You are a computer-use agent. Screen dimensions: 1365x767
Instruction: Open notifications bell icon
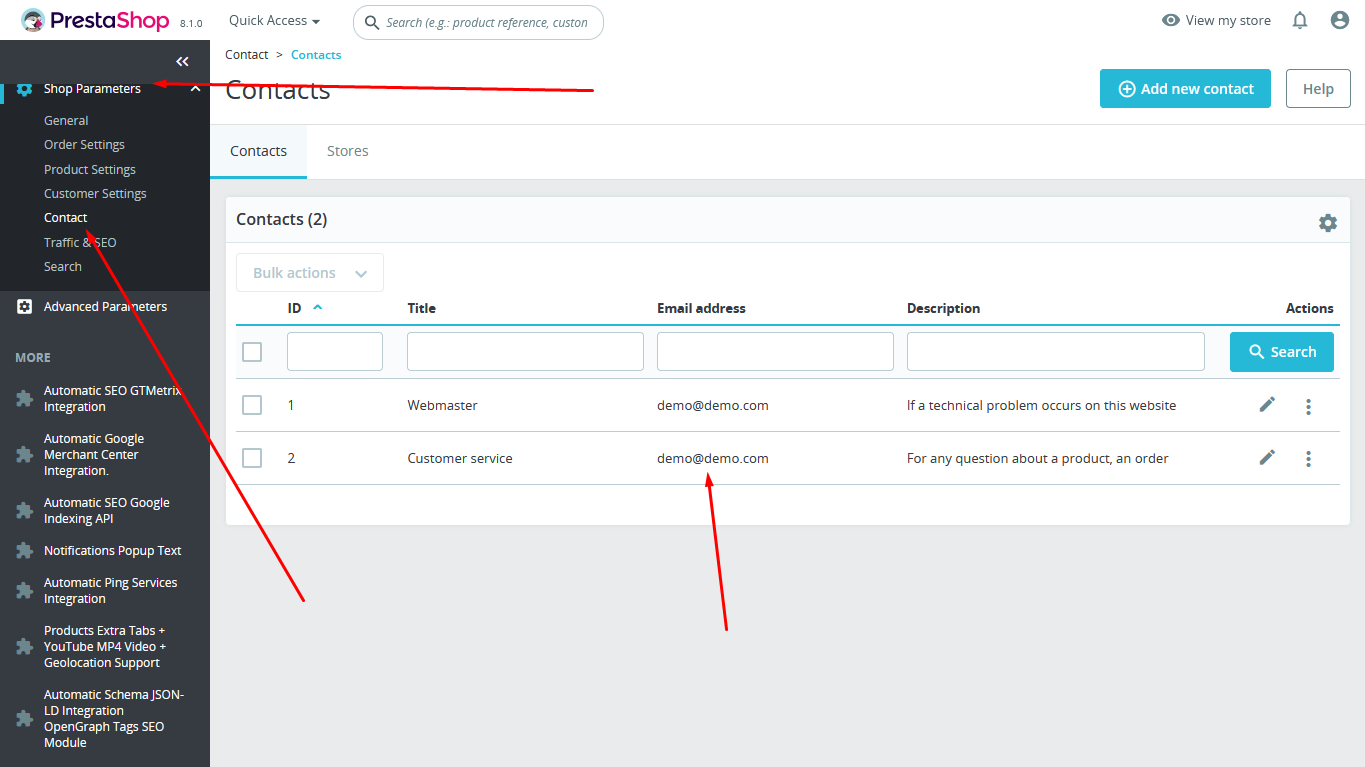click(1300, 20)
